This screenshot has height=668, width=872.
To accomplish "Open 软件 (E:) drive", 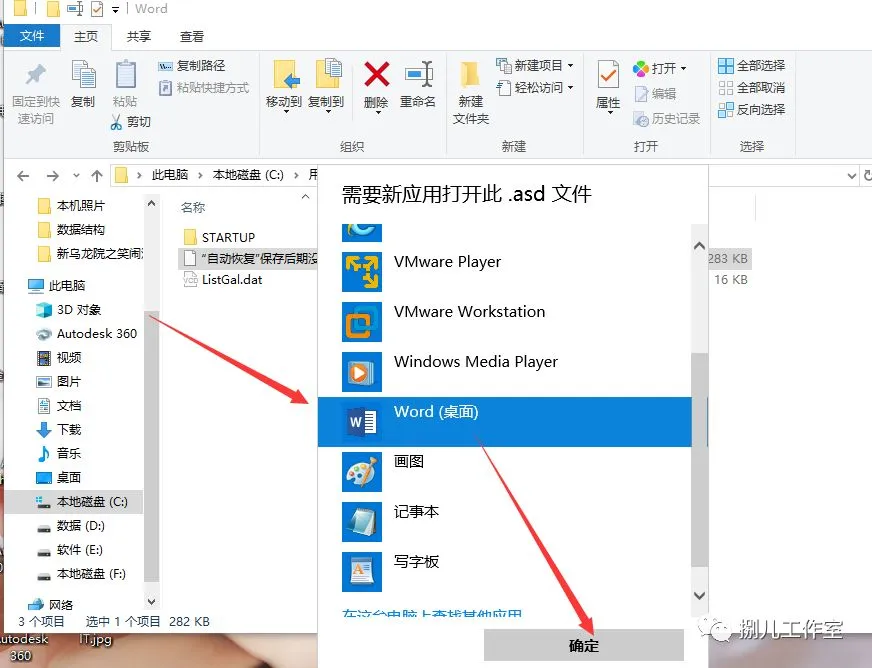I will [x=70, y=550].
